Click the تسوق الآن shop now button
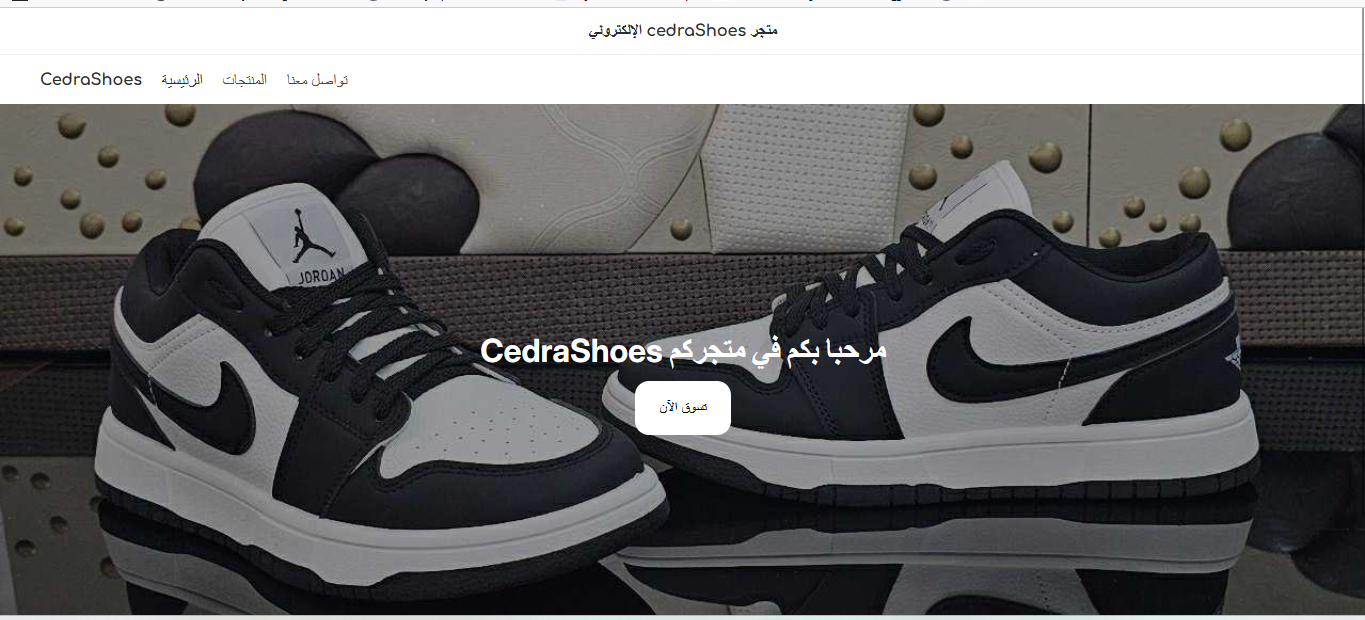 click(x=683, y=408)
